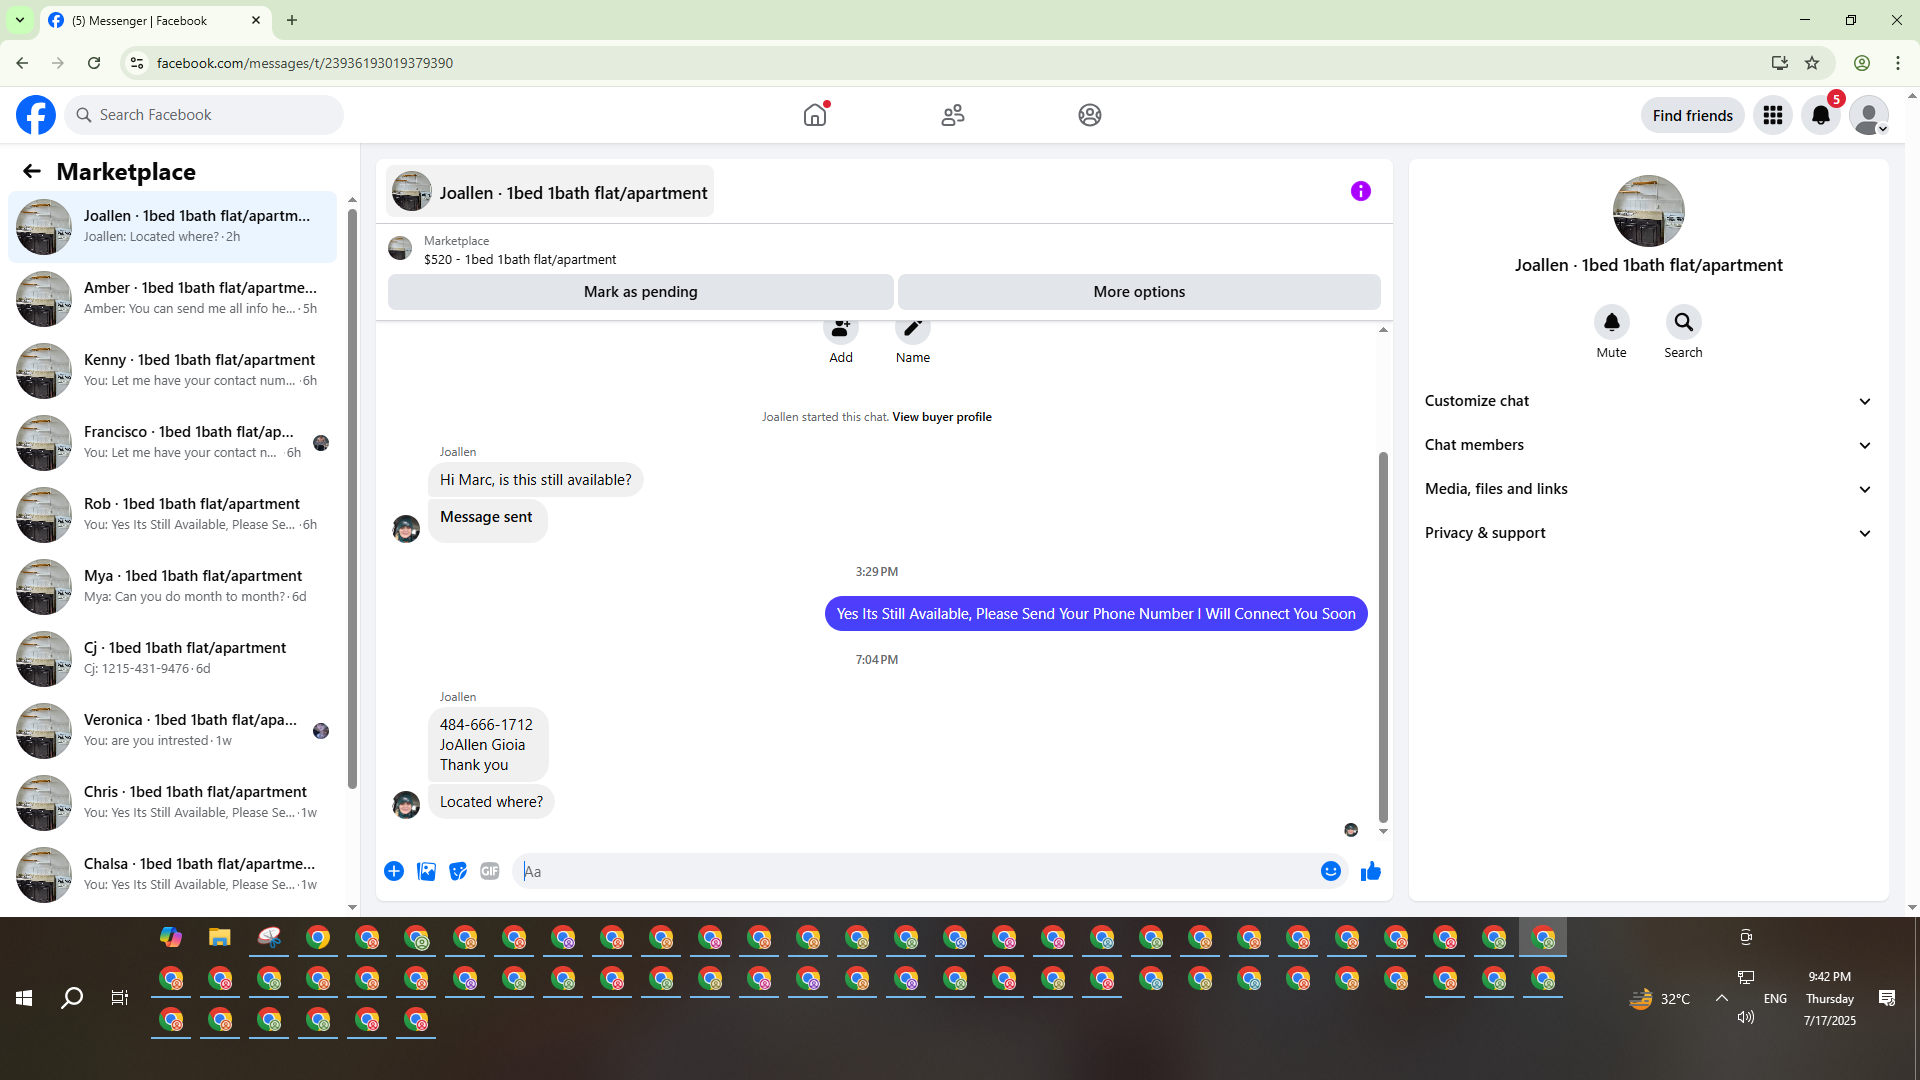1920x1080 pixels.
Task: Open the Friends icon in top navigation
Action: (953, 115)
